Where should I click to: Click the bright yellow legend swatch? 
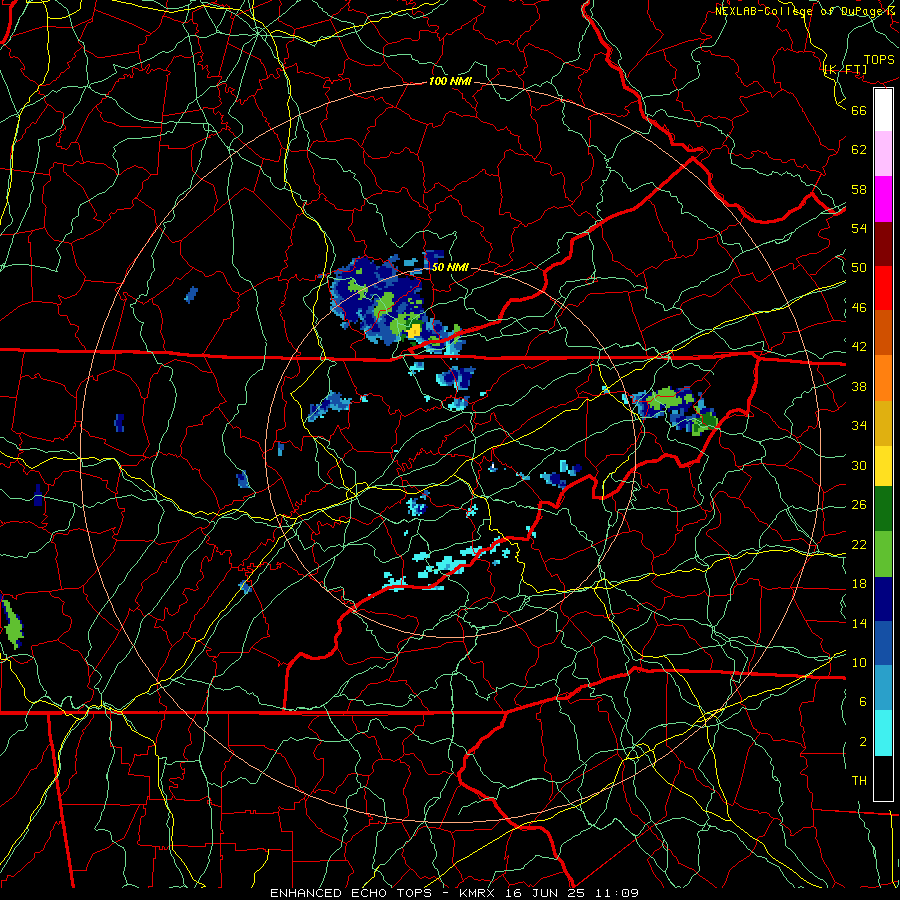point(883,466)
